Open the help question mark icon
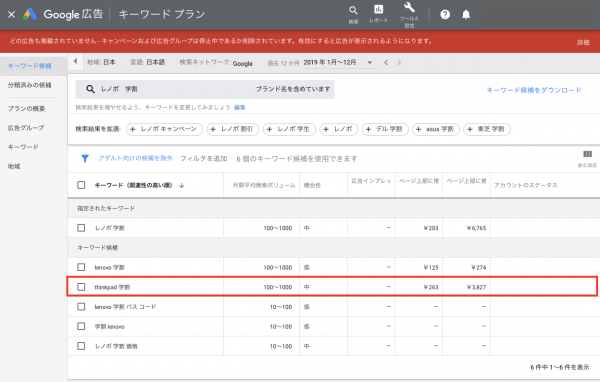The height and width of the screenshot is (382, 600). 445,15
